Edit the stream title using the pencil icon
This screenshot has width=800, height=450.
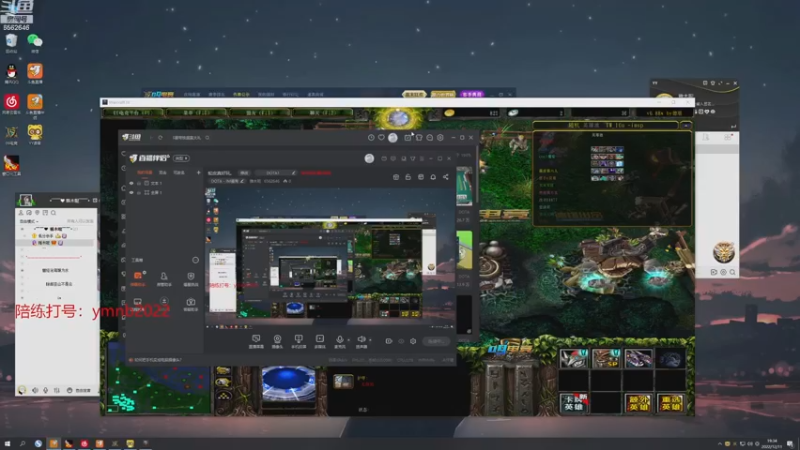[x=293, y=173]
